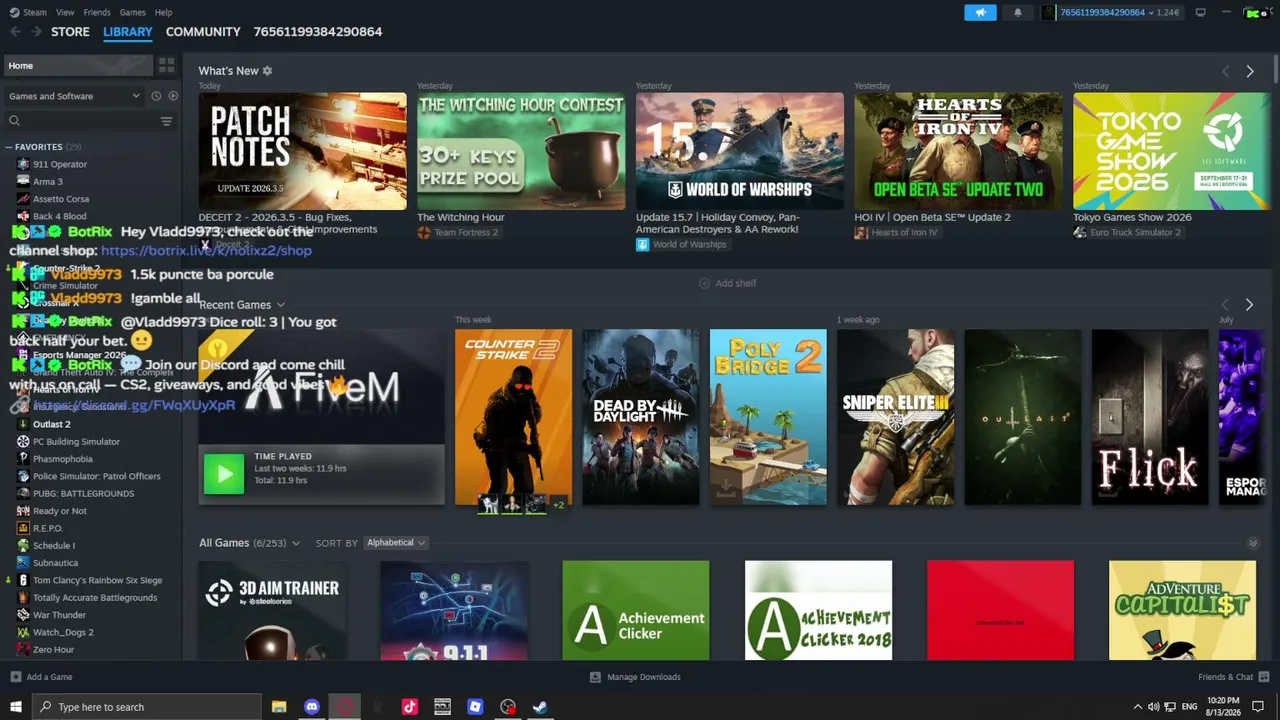1280x720 pixels.
Task: Toggle the ready-to-play filter icon
Action: click(x=173, y=96)
